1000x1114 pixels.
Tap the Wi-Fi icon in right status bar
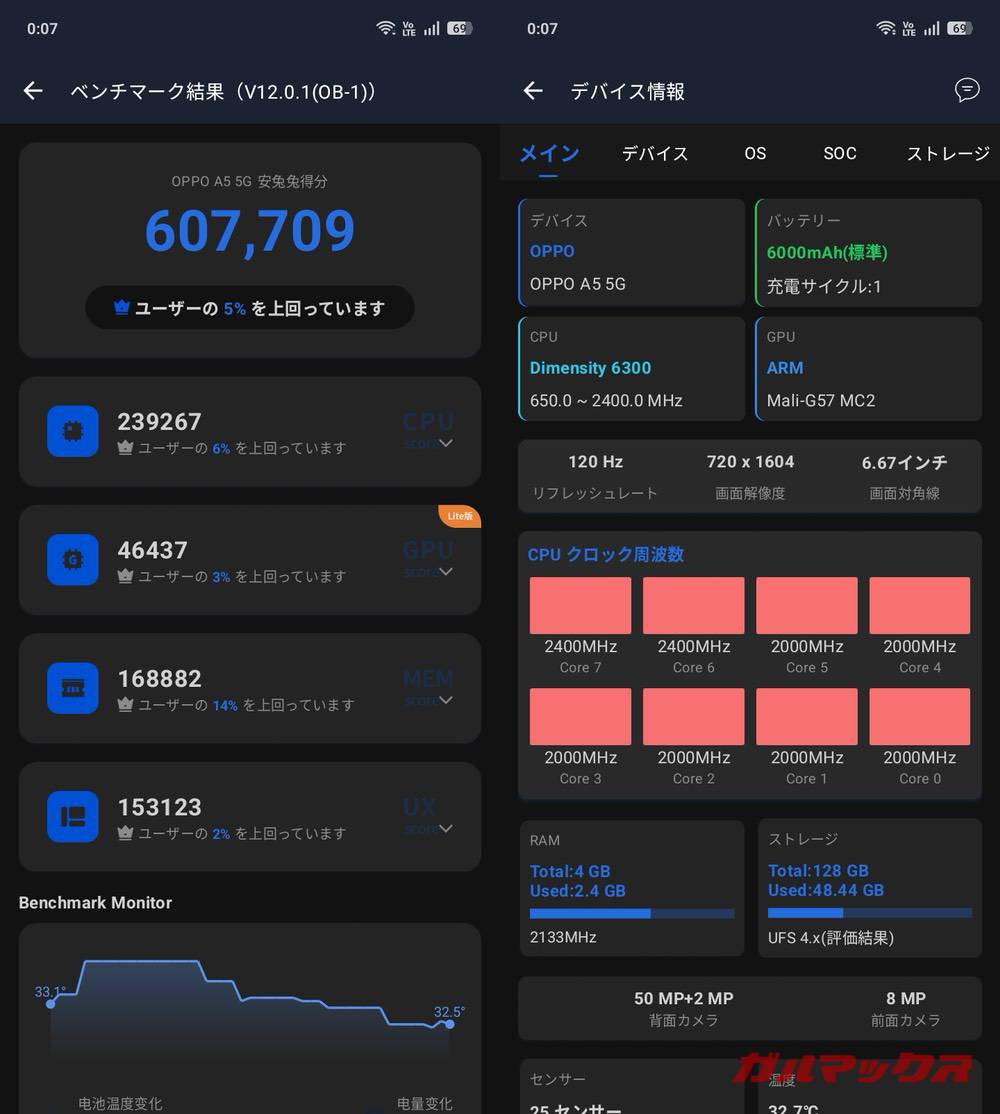point(886,28)
